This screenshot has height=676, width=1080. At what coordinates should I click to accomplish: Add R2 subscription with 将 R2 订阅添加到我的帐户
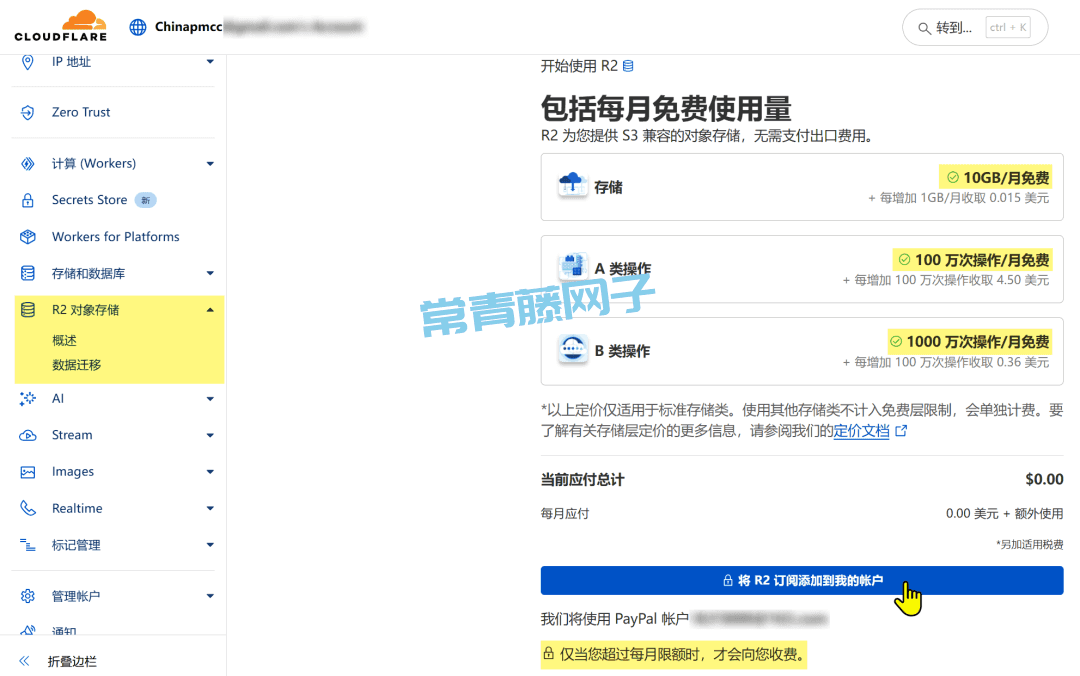pyautogui.click(x=802, y=580)
